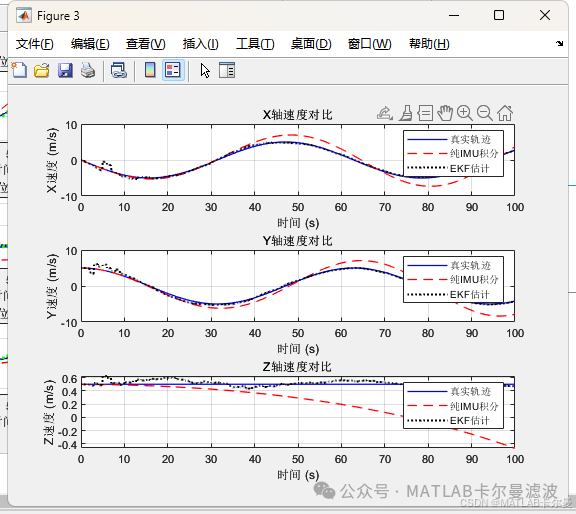Open the 桌面(D) menu
Viewport: 576px width, 514px height.
(x=311, y=44)
